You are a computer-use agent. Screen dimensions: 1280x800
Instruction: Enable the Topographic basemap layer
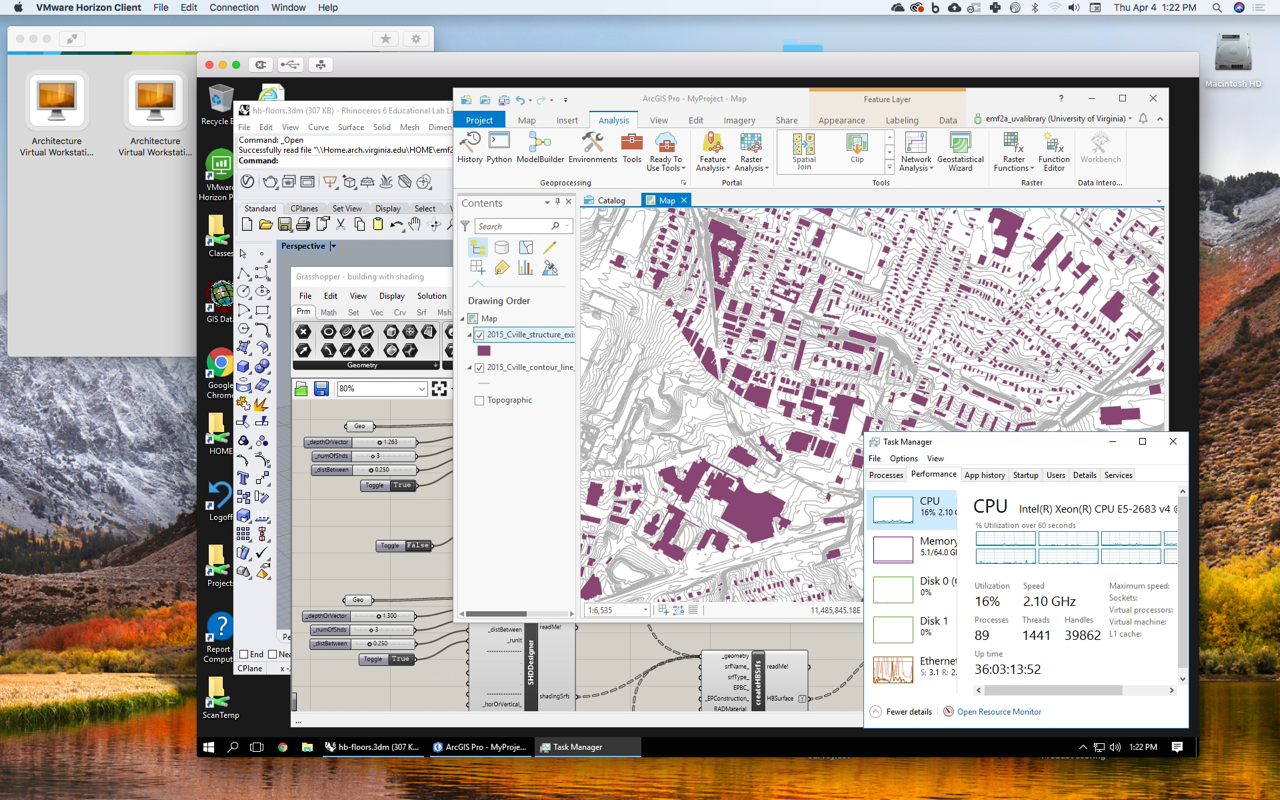point(479,400)
